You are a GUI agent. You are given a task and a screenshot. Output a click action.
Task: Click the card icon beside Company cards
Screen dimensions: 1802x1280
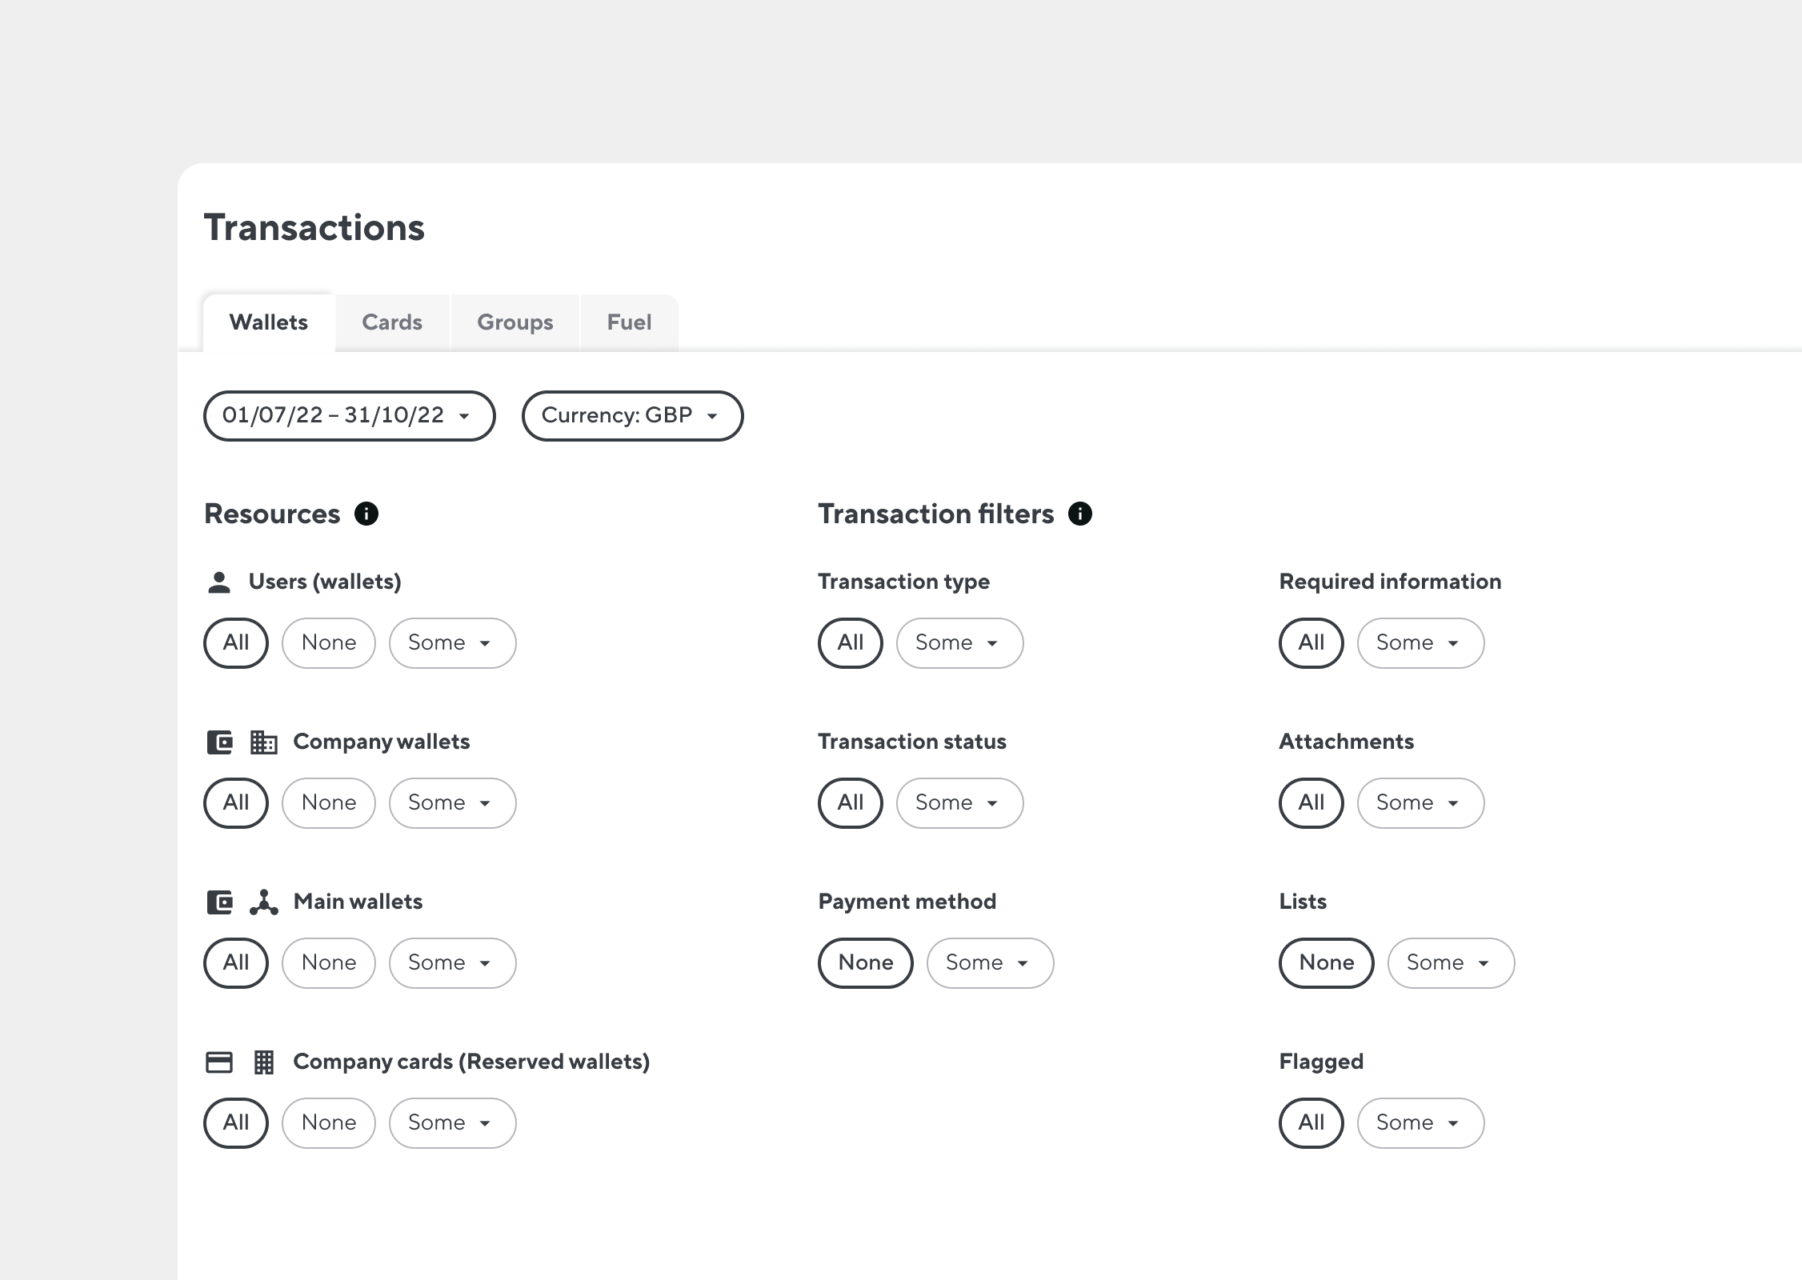point(219,1062)
